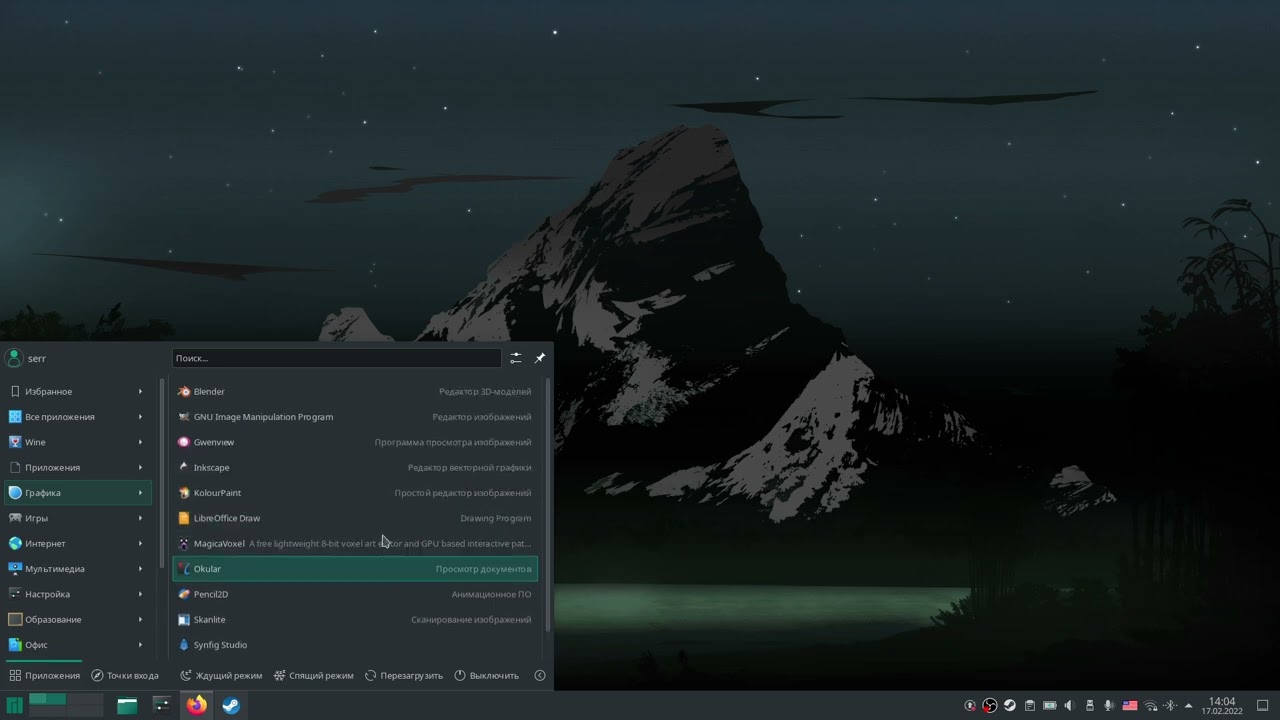
Task: Open the menu settings configure icon
Action: (x=516, y=358)
